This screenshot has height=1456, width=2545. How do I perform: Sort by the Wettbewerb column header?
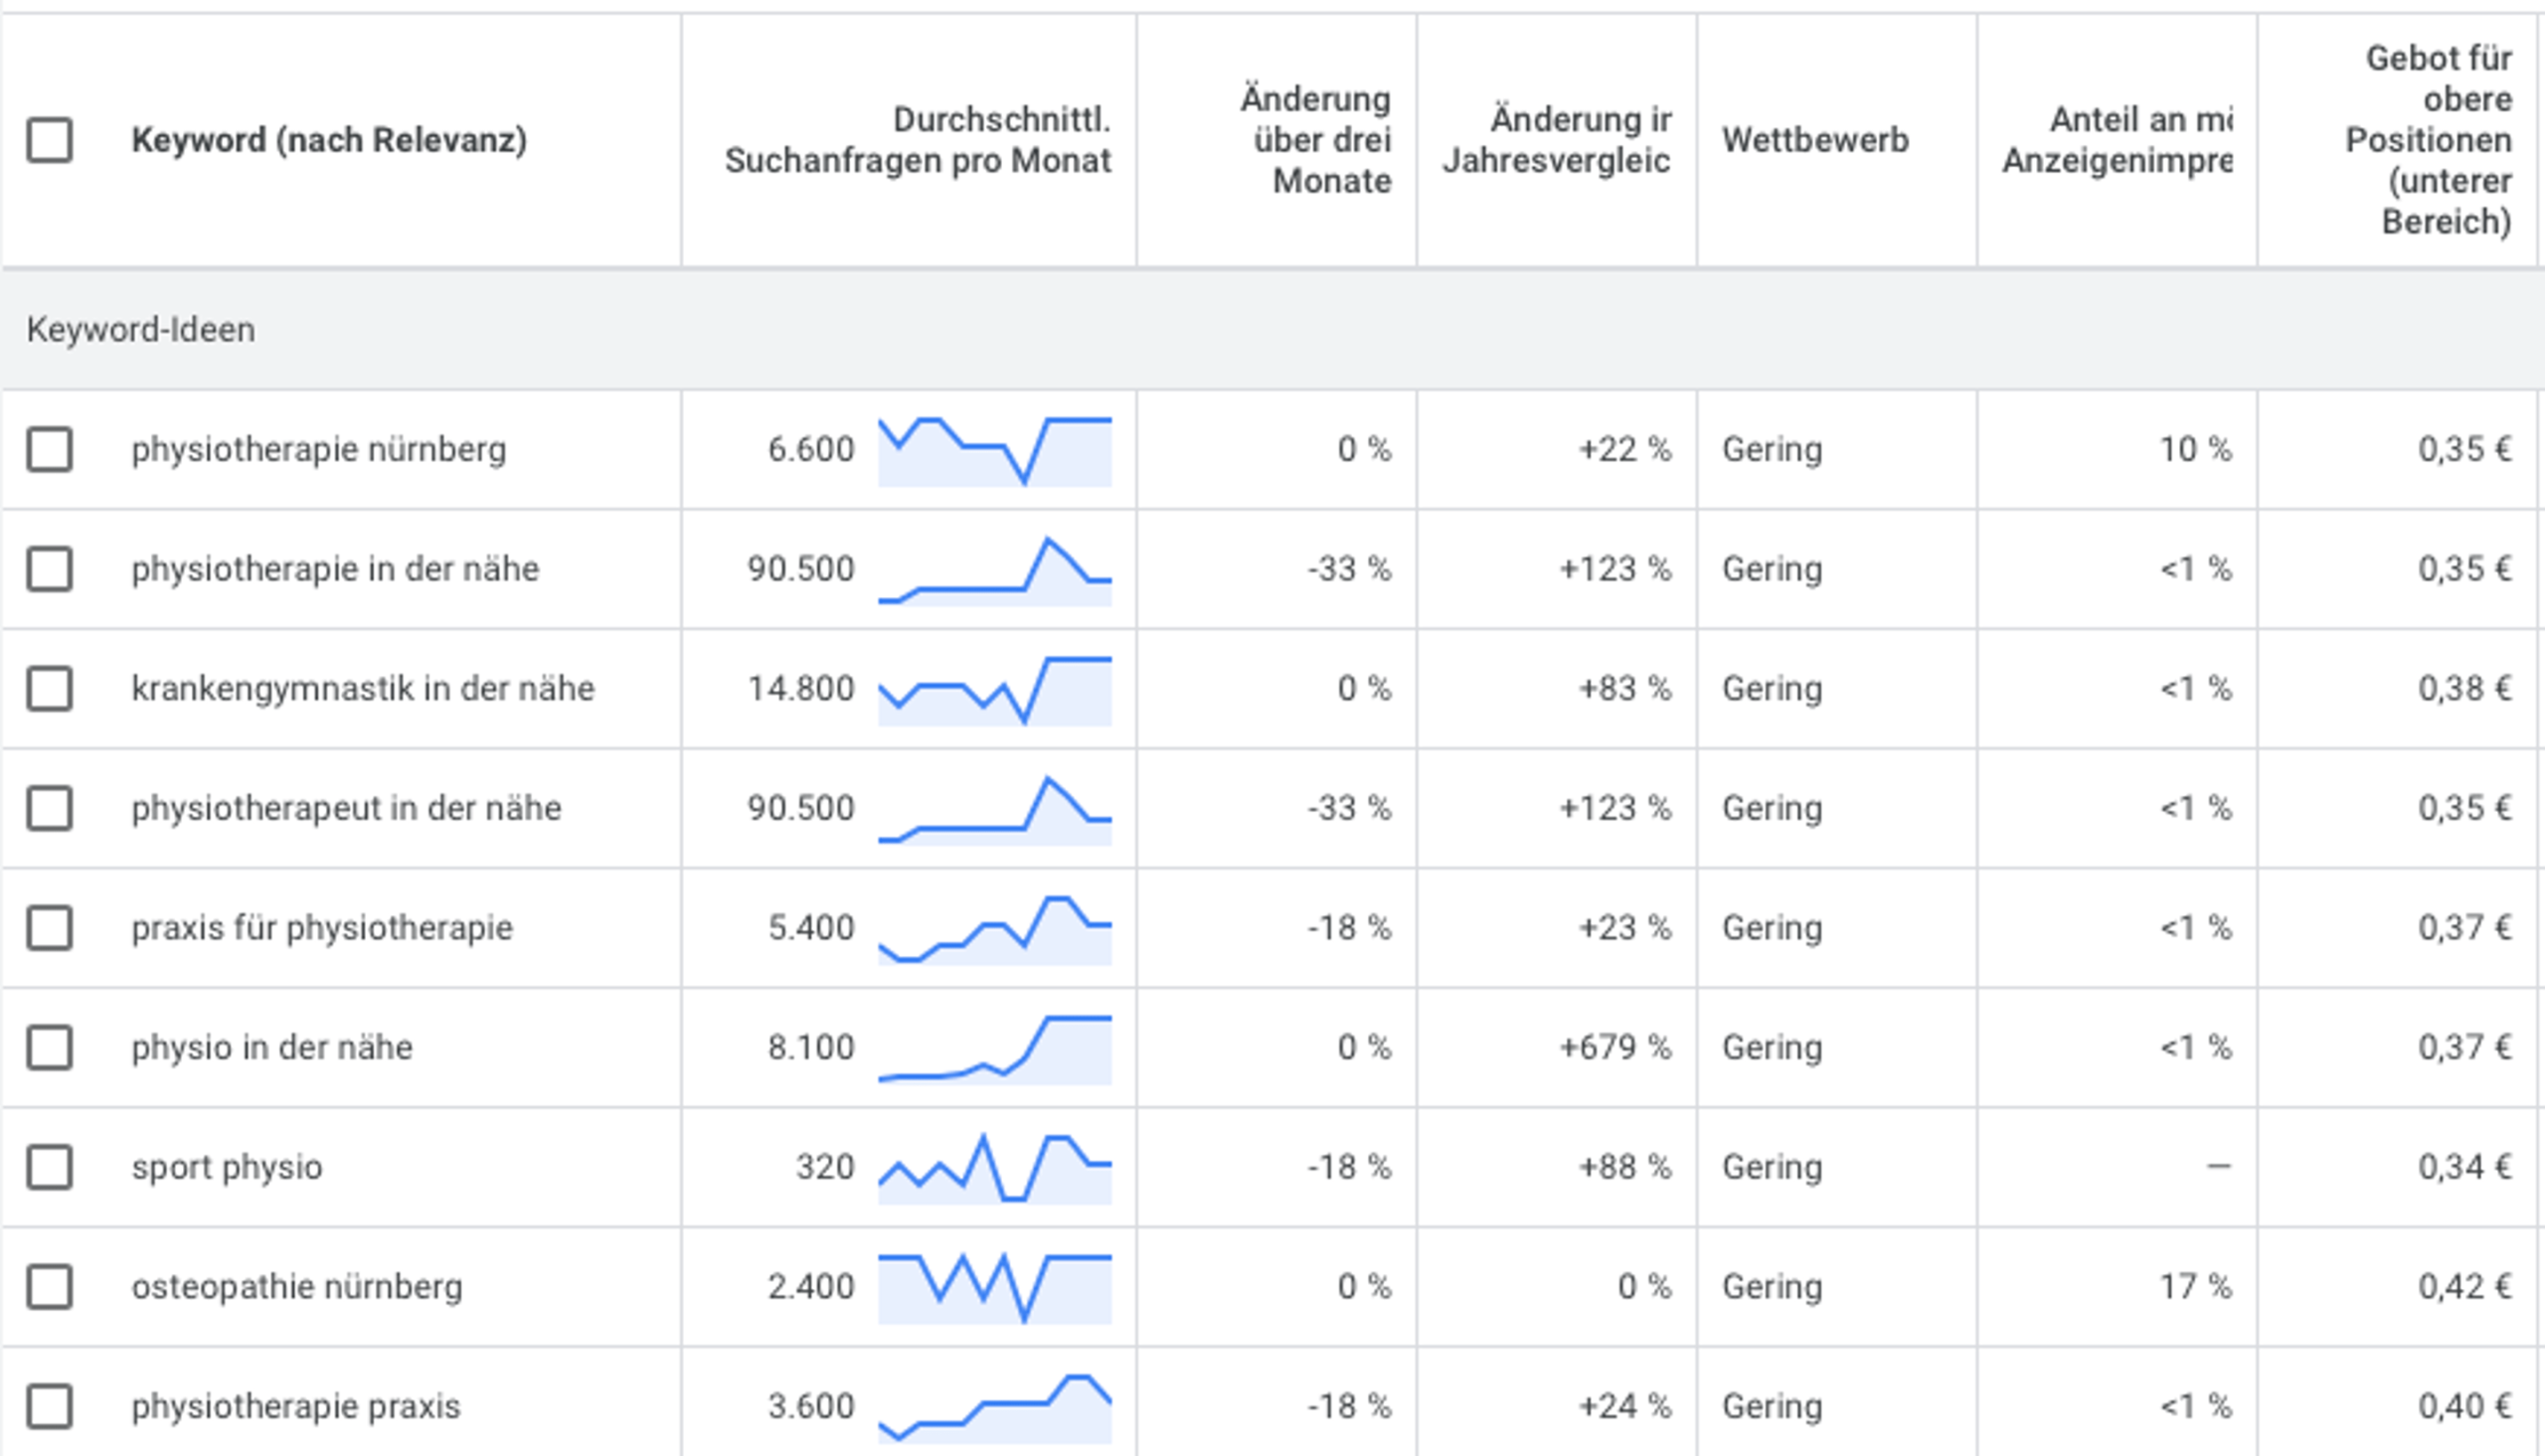tap(1814, 140)
